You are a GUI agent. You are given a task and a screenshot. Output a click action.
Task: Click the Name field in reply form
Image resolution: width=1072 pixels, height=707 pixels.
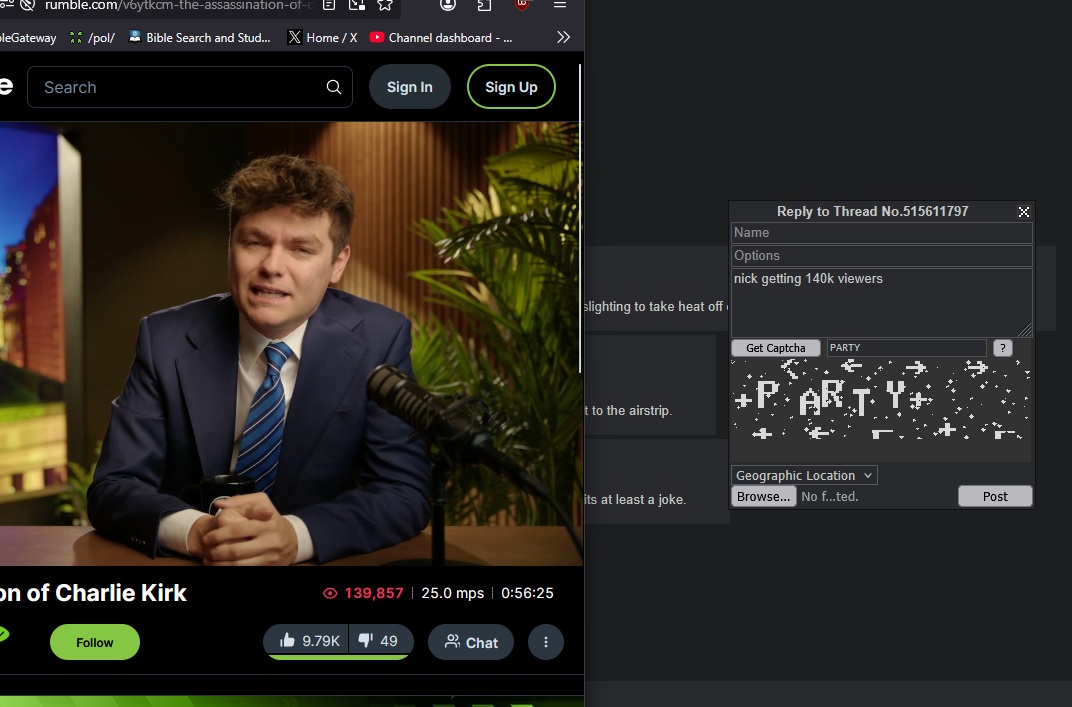tap(881, 232)
